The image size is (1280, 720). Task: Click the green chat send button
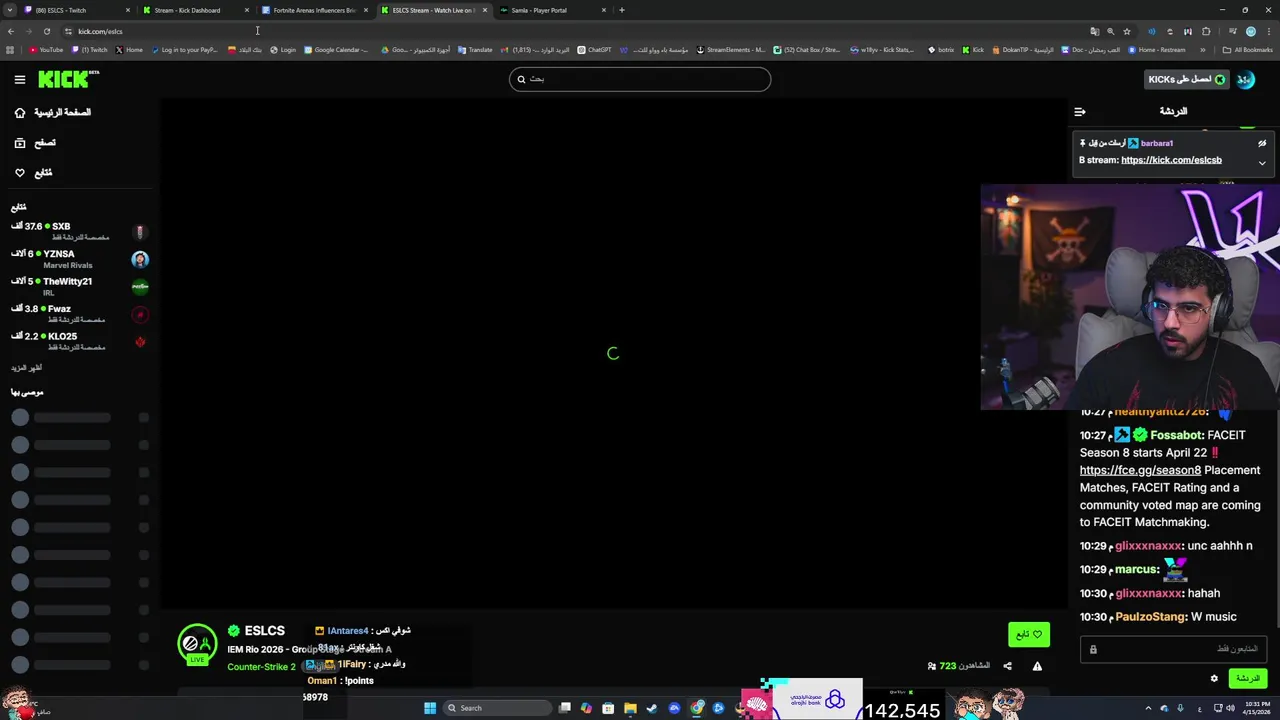coord(1247,678)
